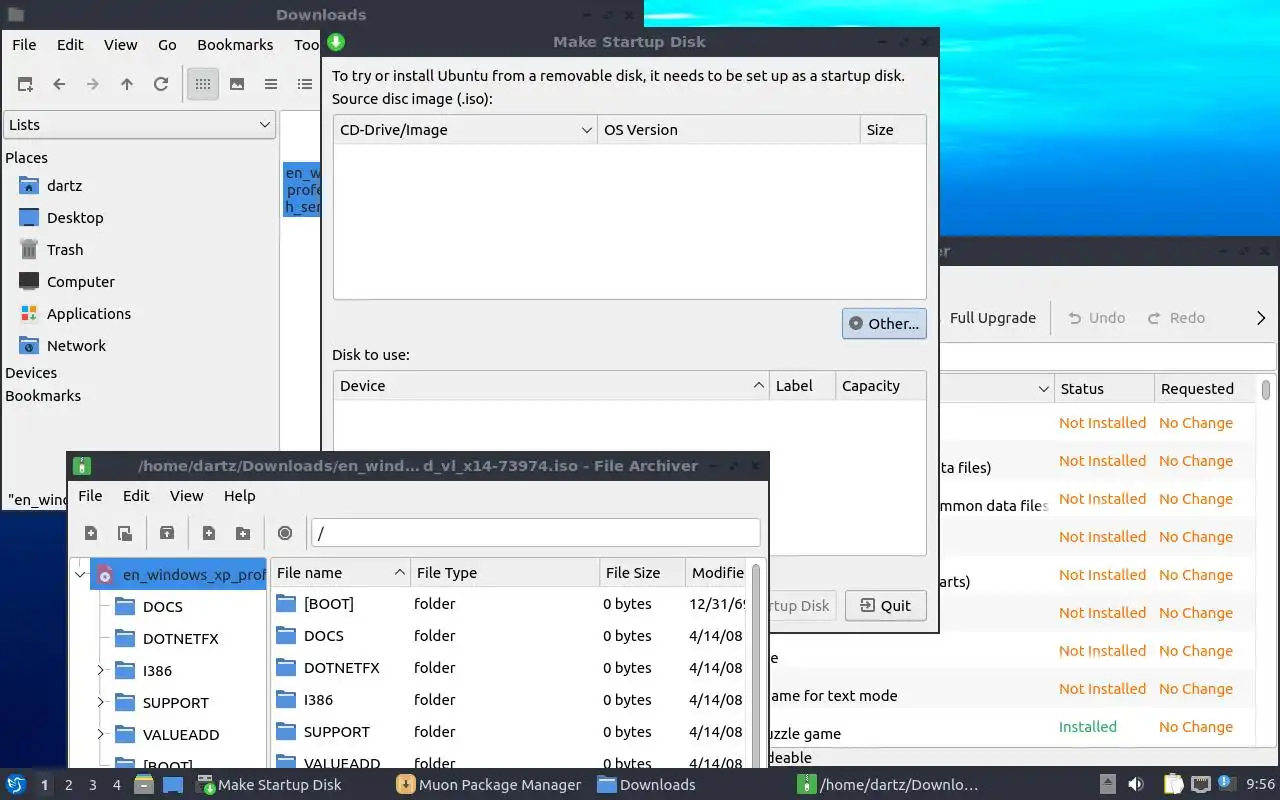Open the File menu in Downloads window
1280x800 pixels.
24,45
